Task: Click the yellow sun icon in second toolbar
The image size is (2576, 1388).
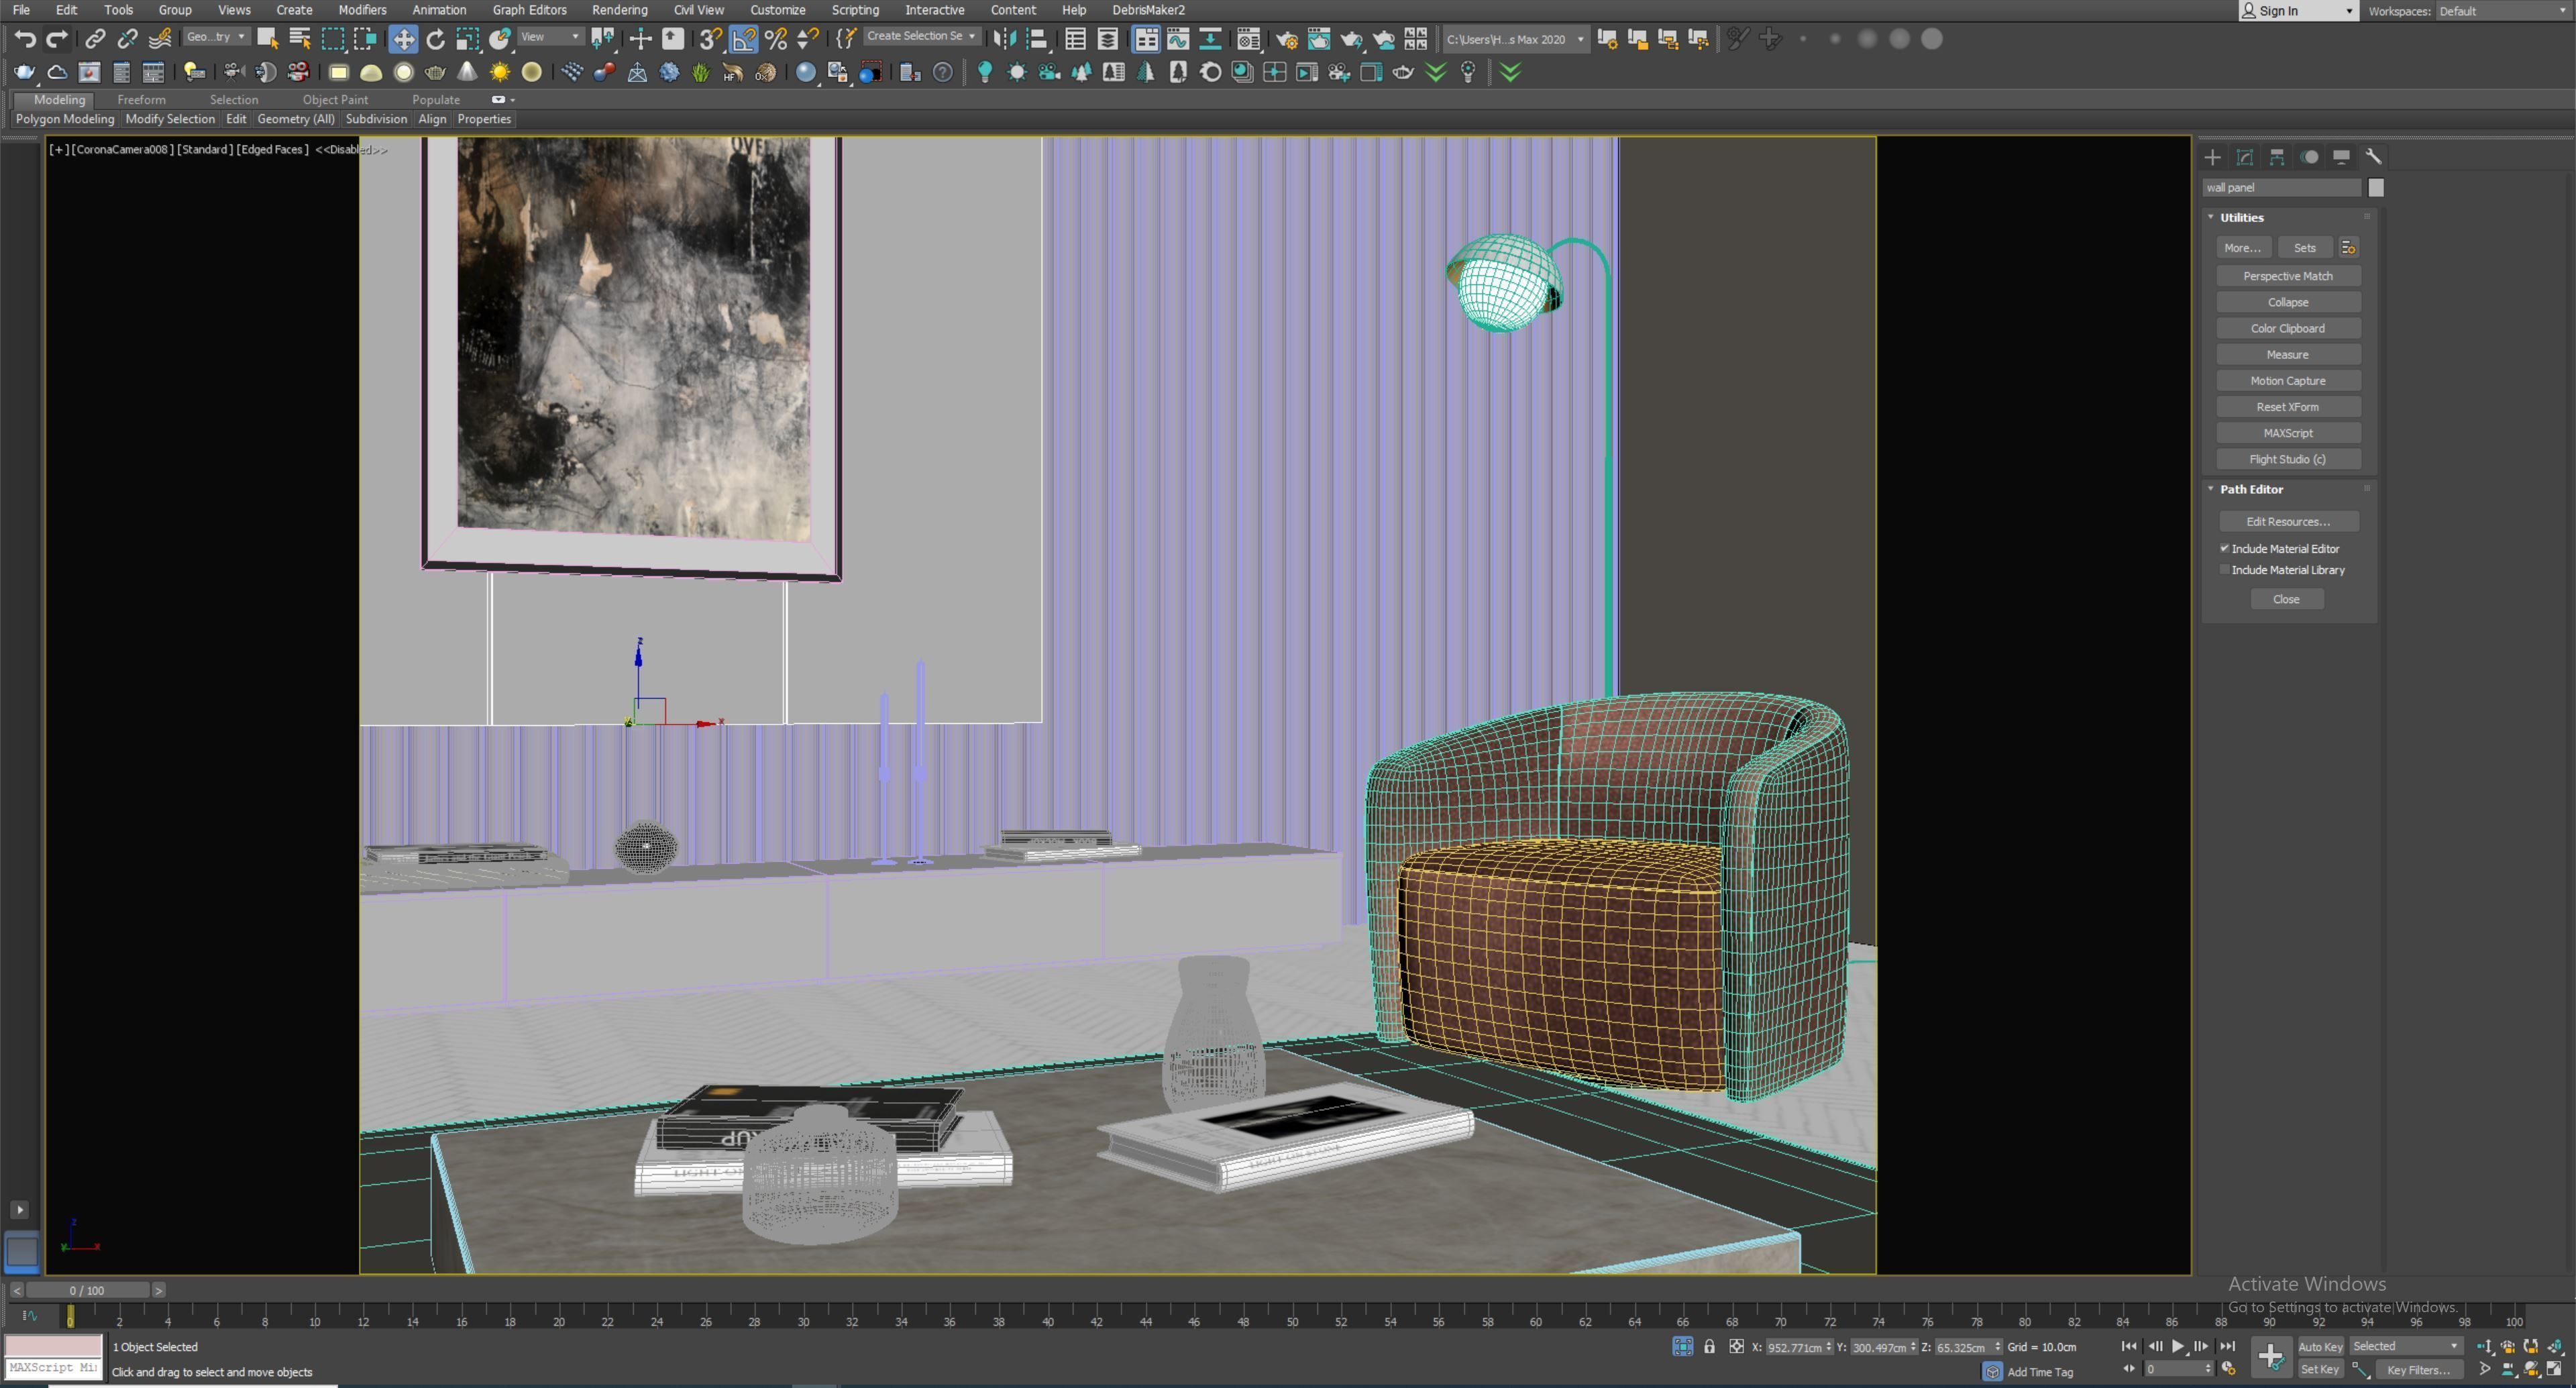Action: [500, 72]
